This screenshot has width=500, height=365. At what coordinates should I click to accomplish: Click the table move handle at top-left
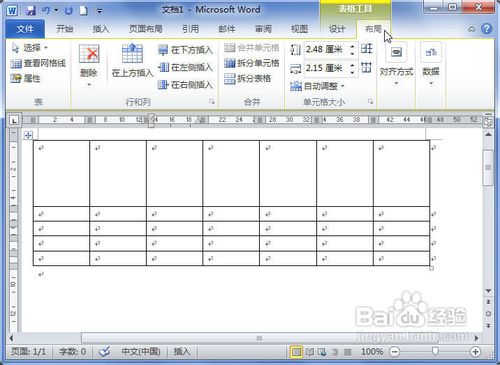click(x=28, y=135)
